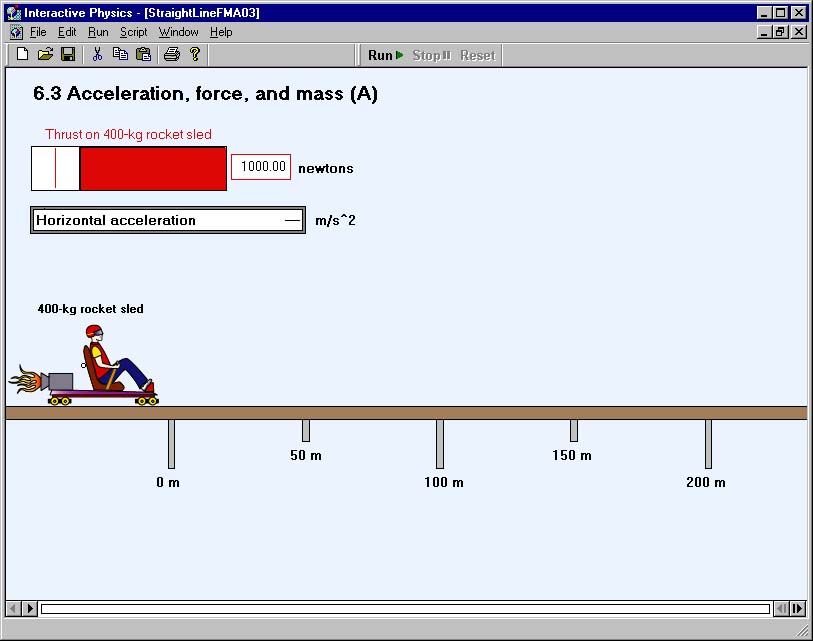Image resolution: width=813 pixels, height=641 pixels.
Task: Open a file with the folder icon
Action: click(45, 54)
